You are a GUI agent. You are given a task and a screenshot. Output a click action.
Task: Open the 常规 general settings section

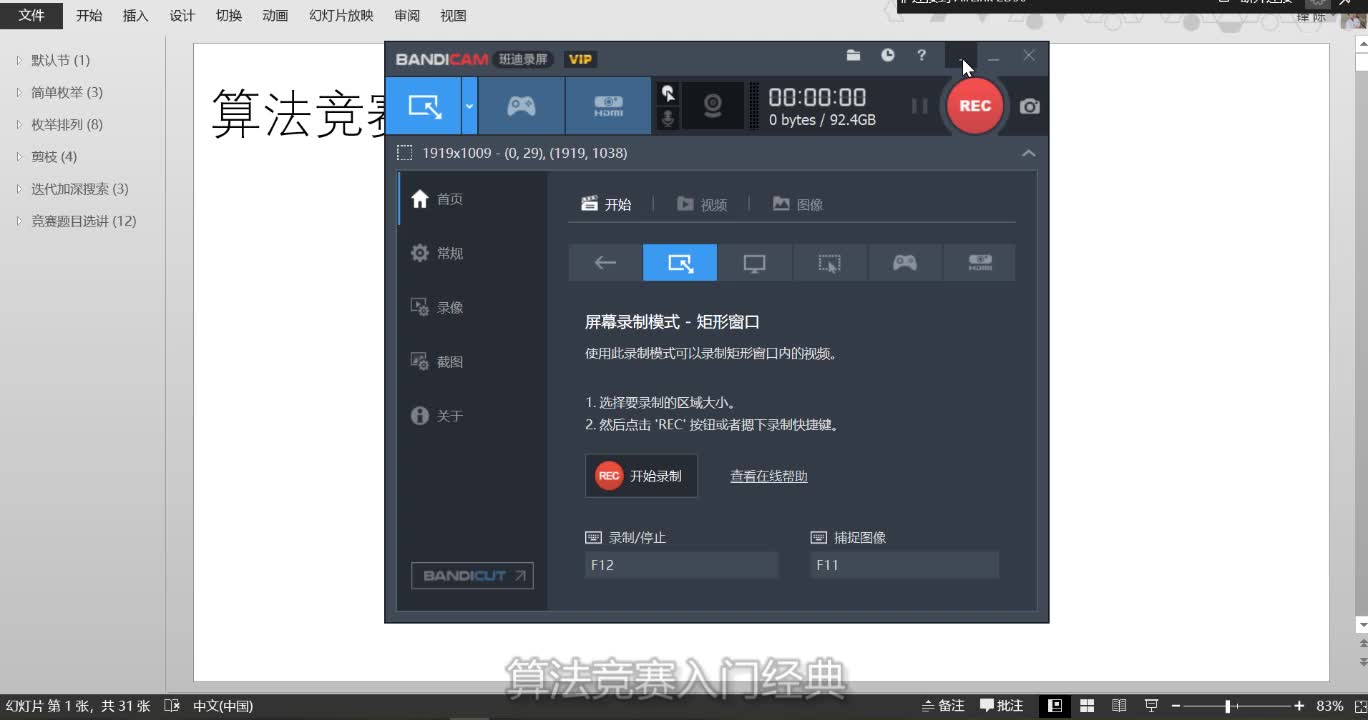coord(472,253)
